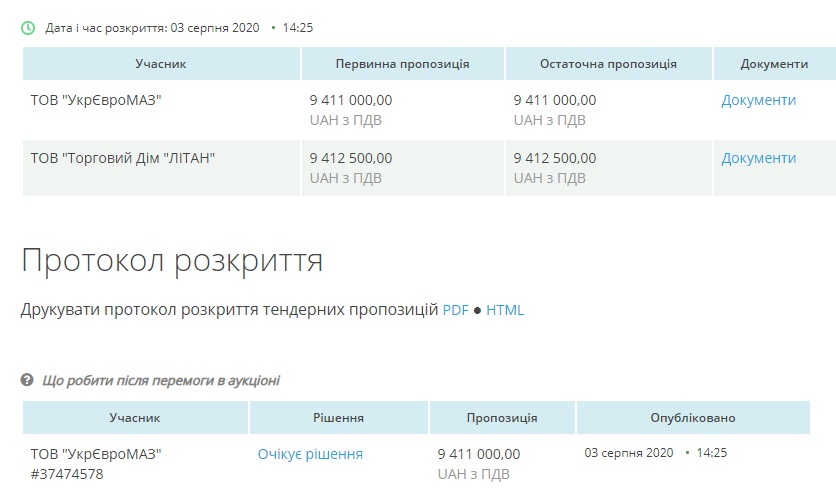Click the Первинна пропозиція column header
Screen dimensions: 836x489
coord(403,64)
